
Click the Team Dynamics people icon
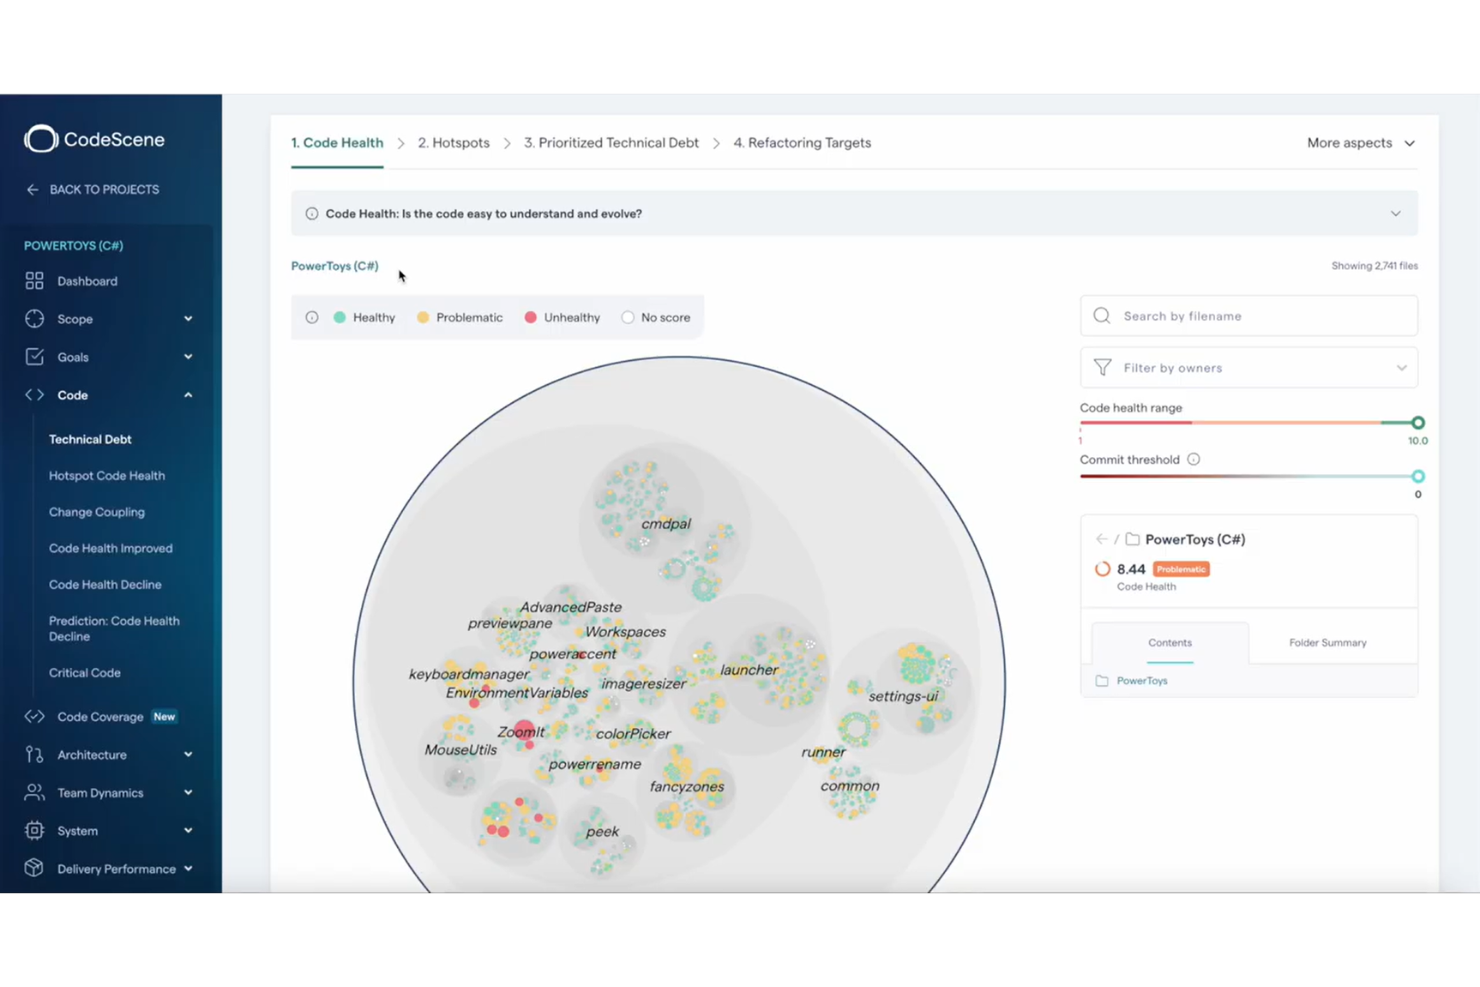pyautogui.click(x=34, y=793)
